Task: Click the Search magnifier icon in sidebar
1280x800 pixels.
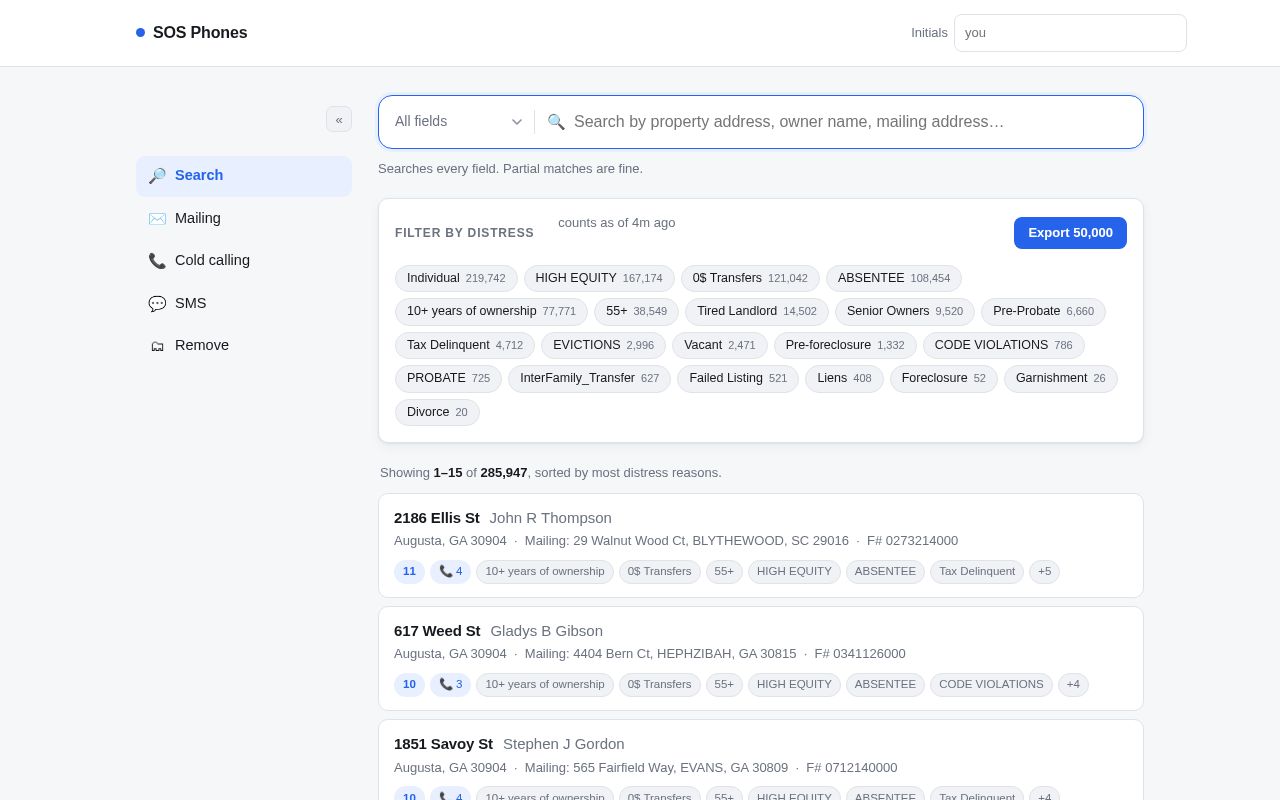Action: pos(157,176)
